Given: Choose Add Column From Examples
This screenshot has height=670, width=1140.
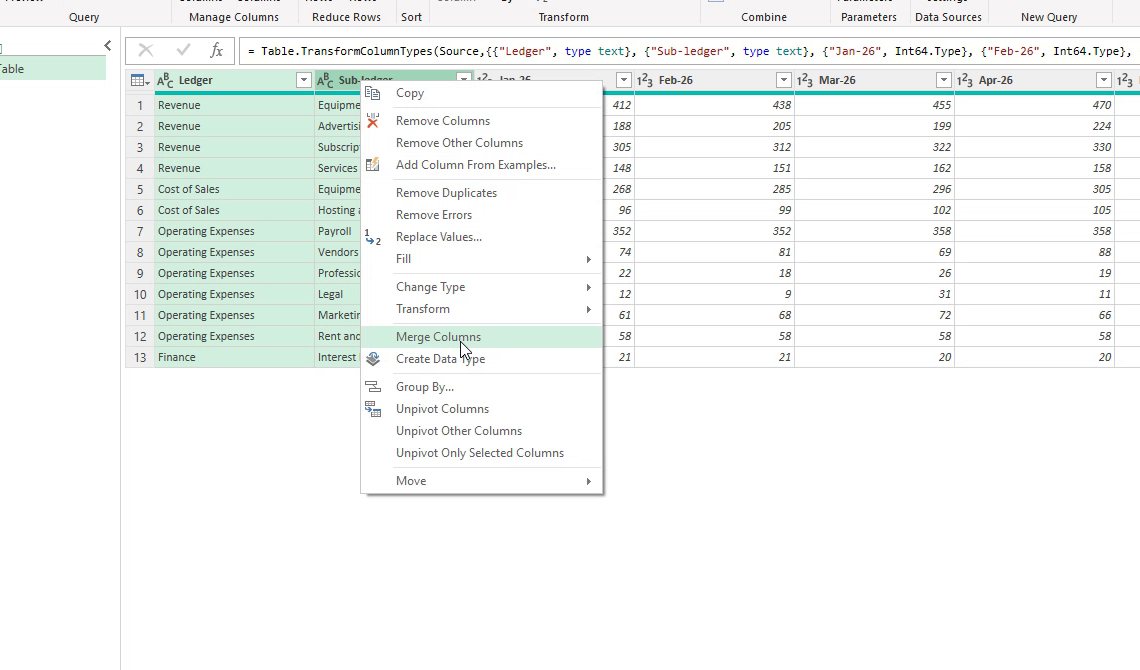Looking at the screenshot, I should pos(481,165).
